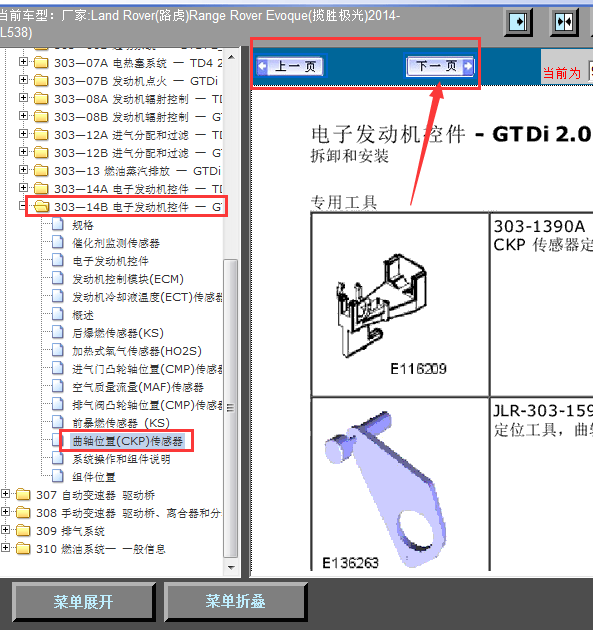Select the 303-13 folder icon
The image size is (593, 631).
coord(41,171)
